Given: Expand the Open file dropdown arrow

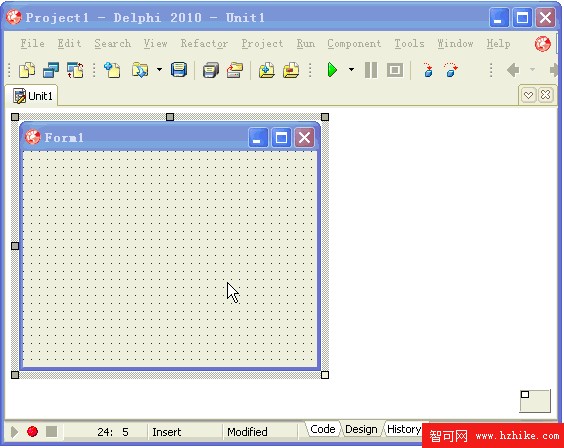Looking at the screenshot, I should point(159,69).
